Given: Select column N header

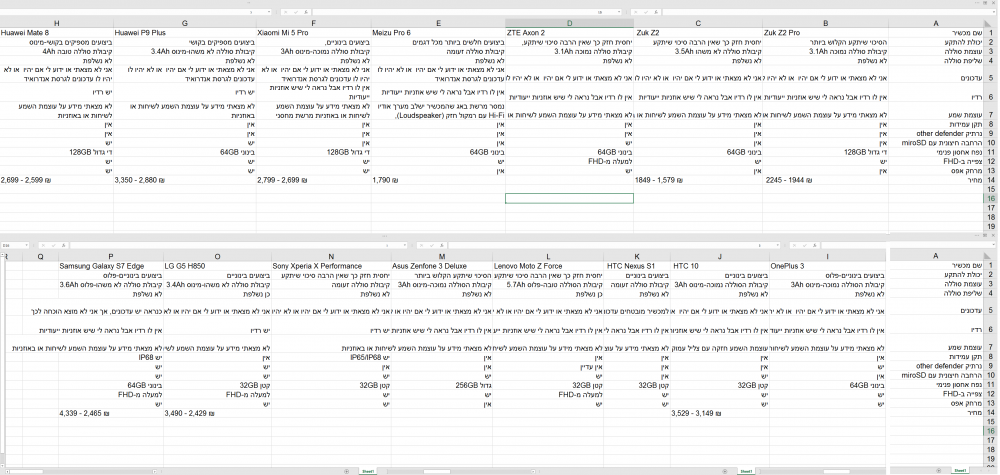Looking at the screenshot, I should (x=332, y=256).
